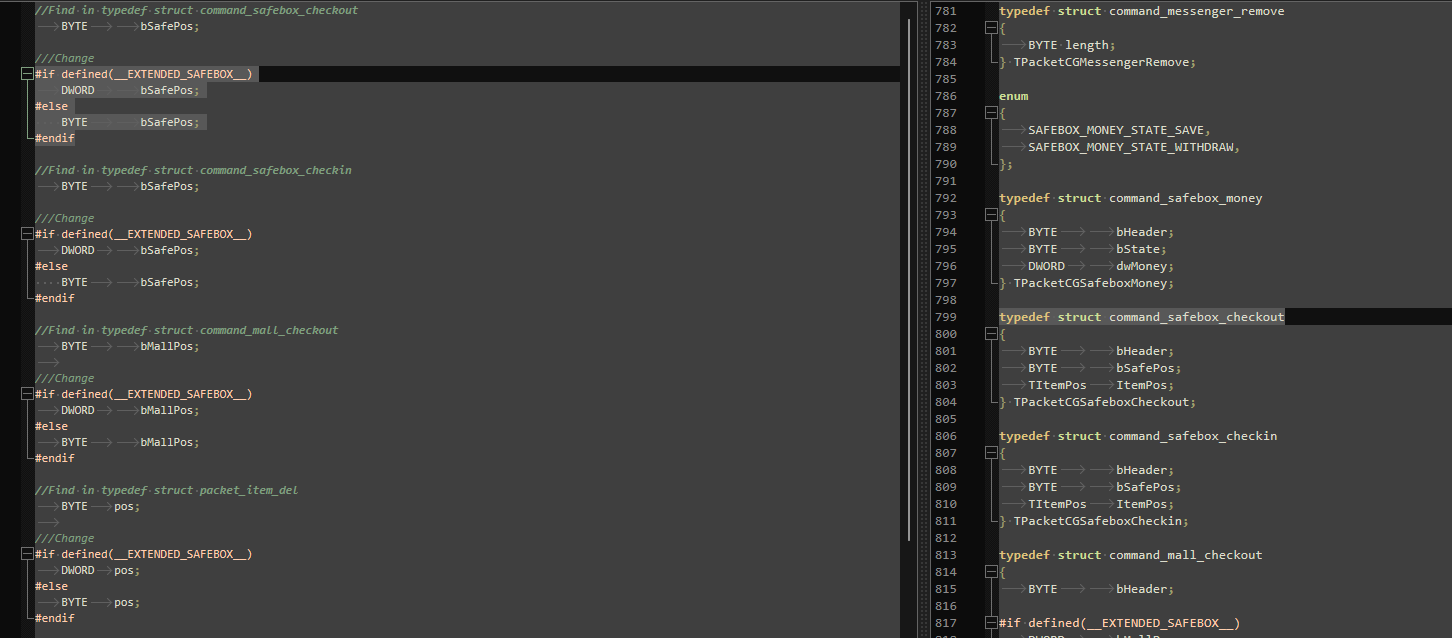Click line number 812 in the gutter
This screenshot has height=638, width=1452.
(945, 538)
